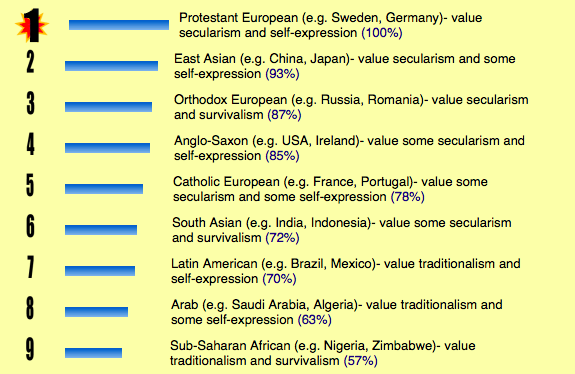Screen dimensions: 575x374
Task: Click the (57%) Sub-Saharan African score
Action: tap(360, 361)
